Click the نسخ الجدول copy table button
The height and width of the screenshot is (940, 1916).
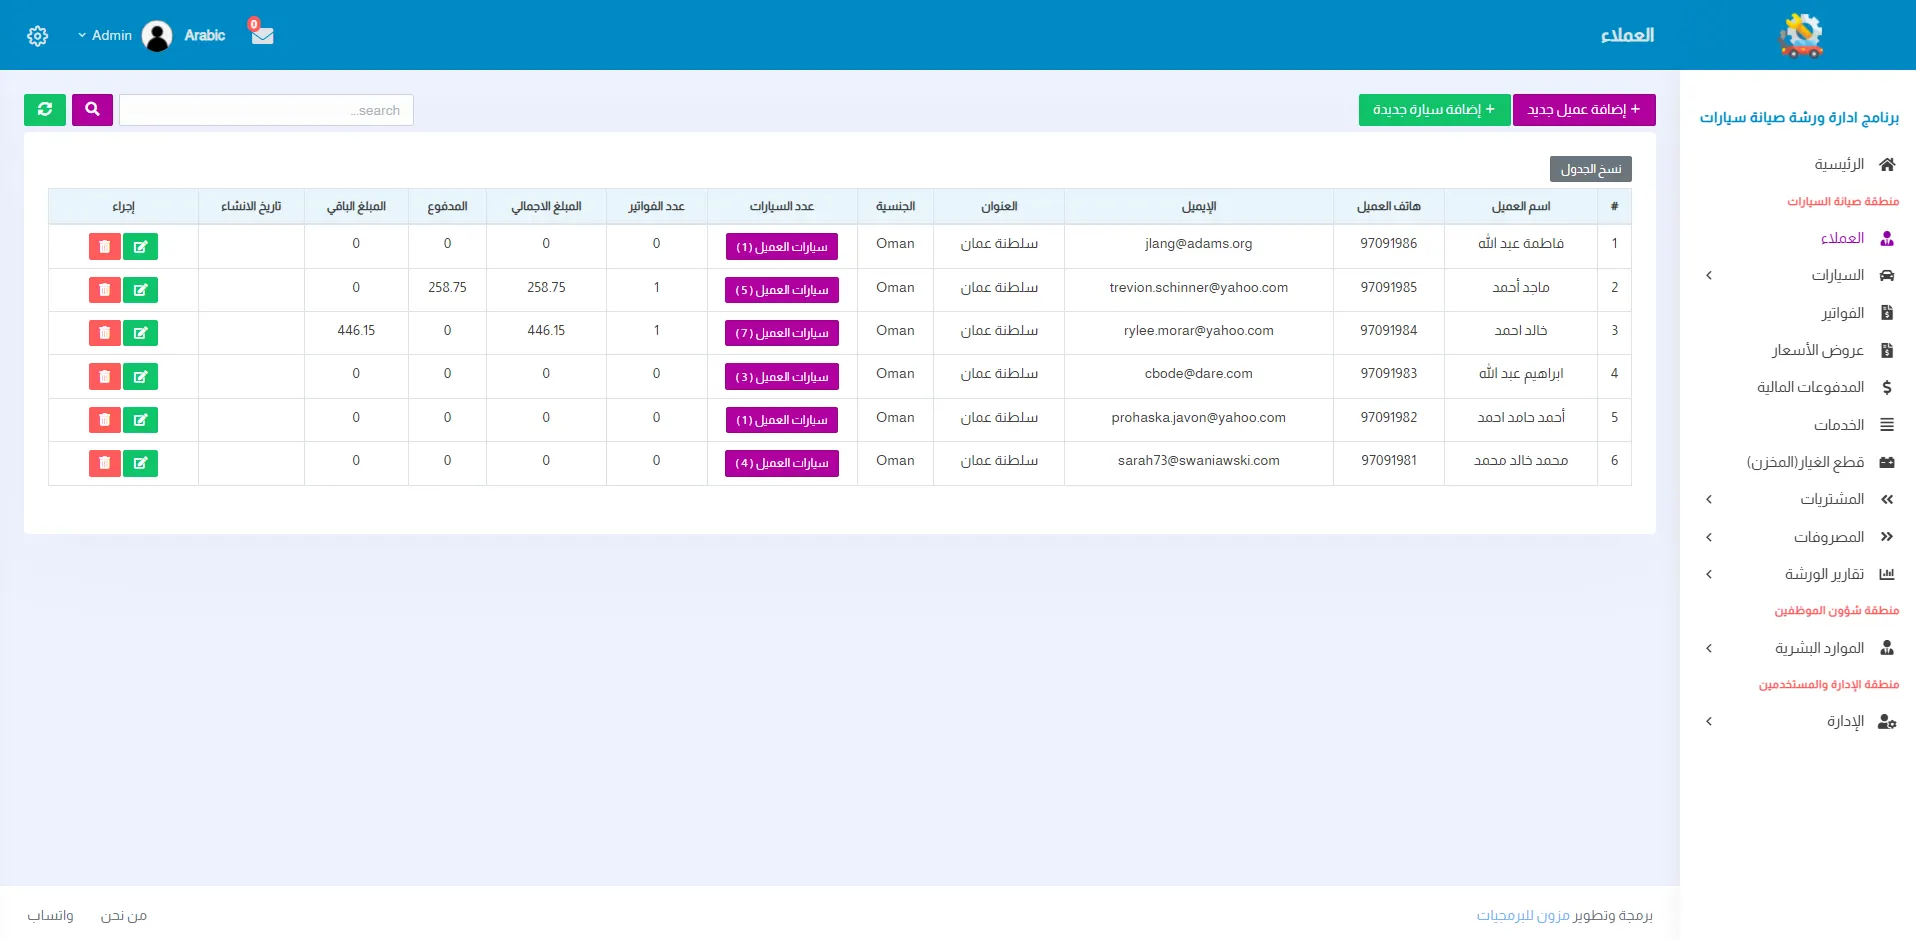click(1590, 169)
